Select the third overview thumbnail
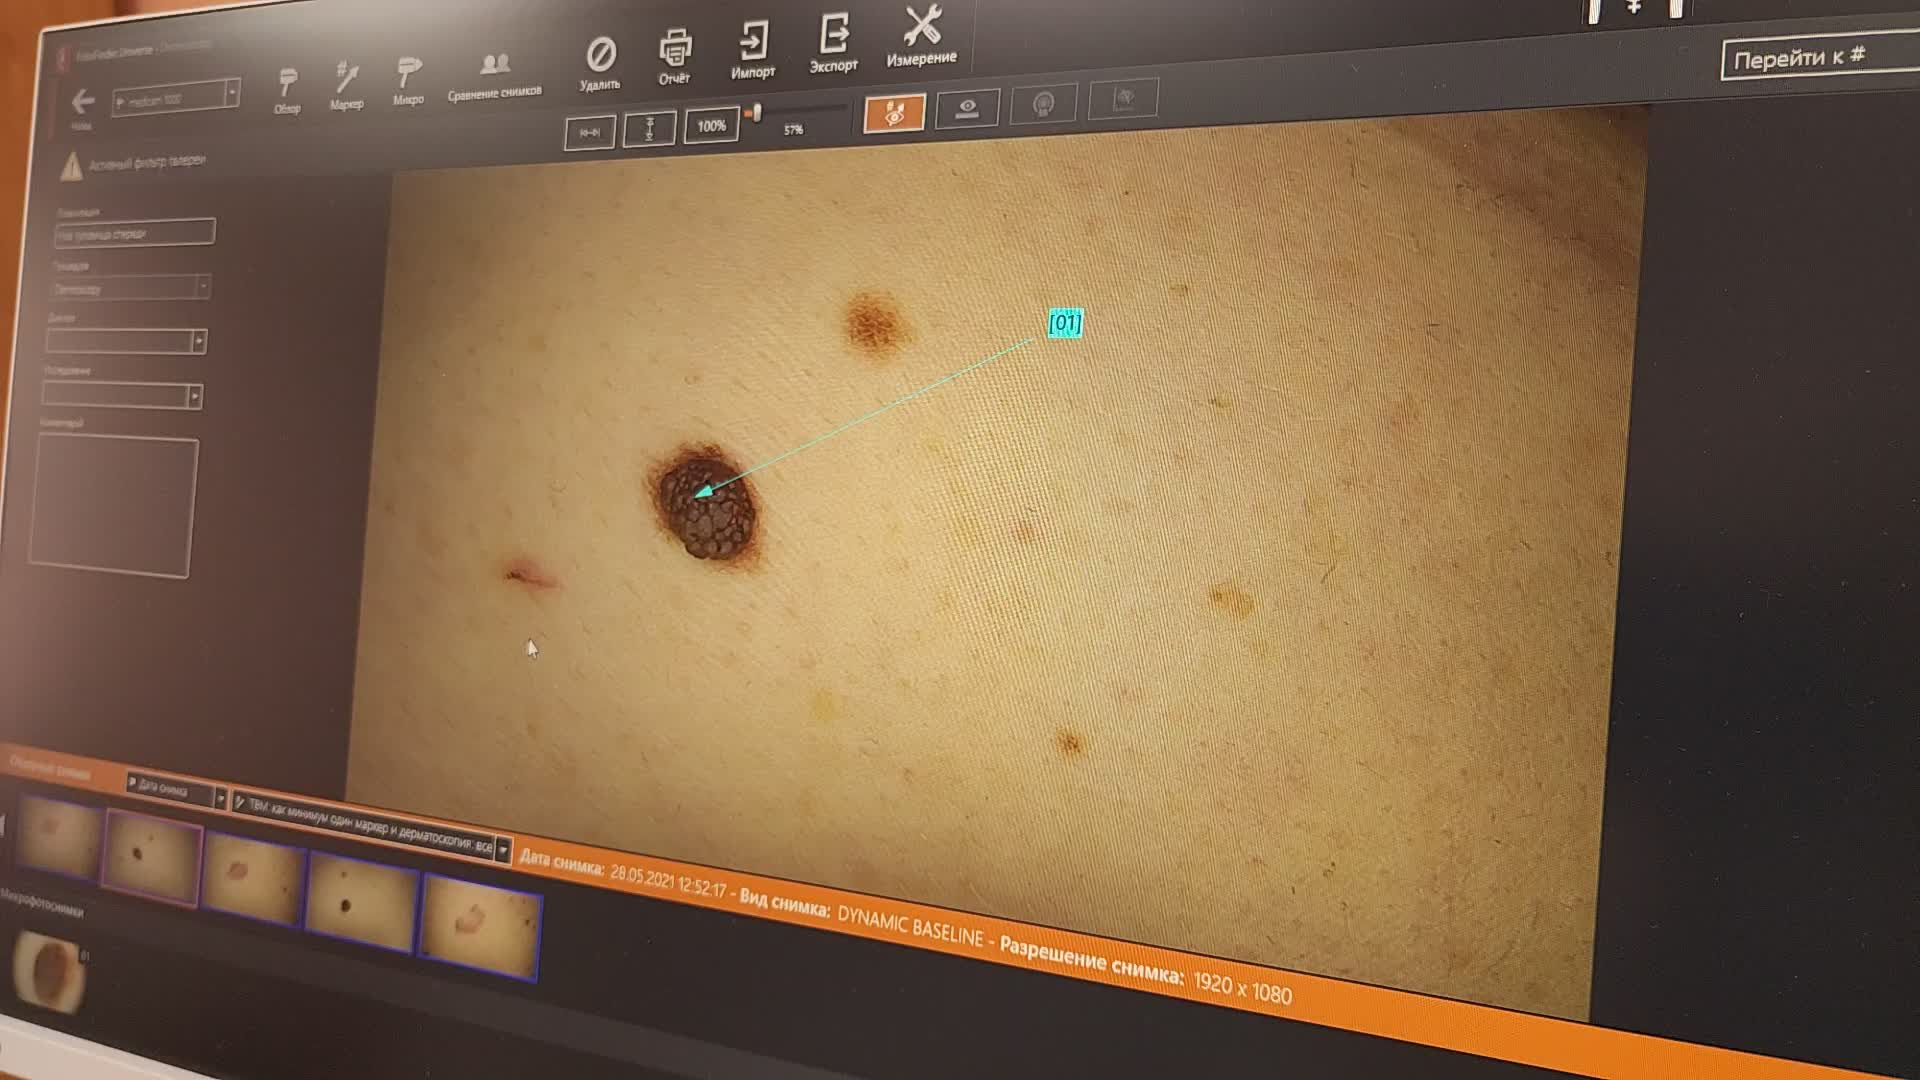 pyautogui.click(x=254, y=879)
